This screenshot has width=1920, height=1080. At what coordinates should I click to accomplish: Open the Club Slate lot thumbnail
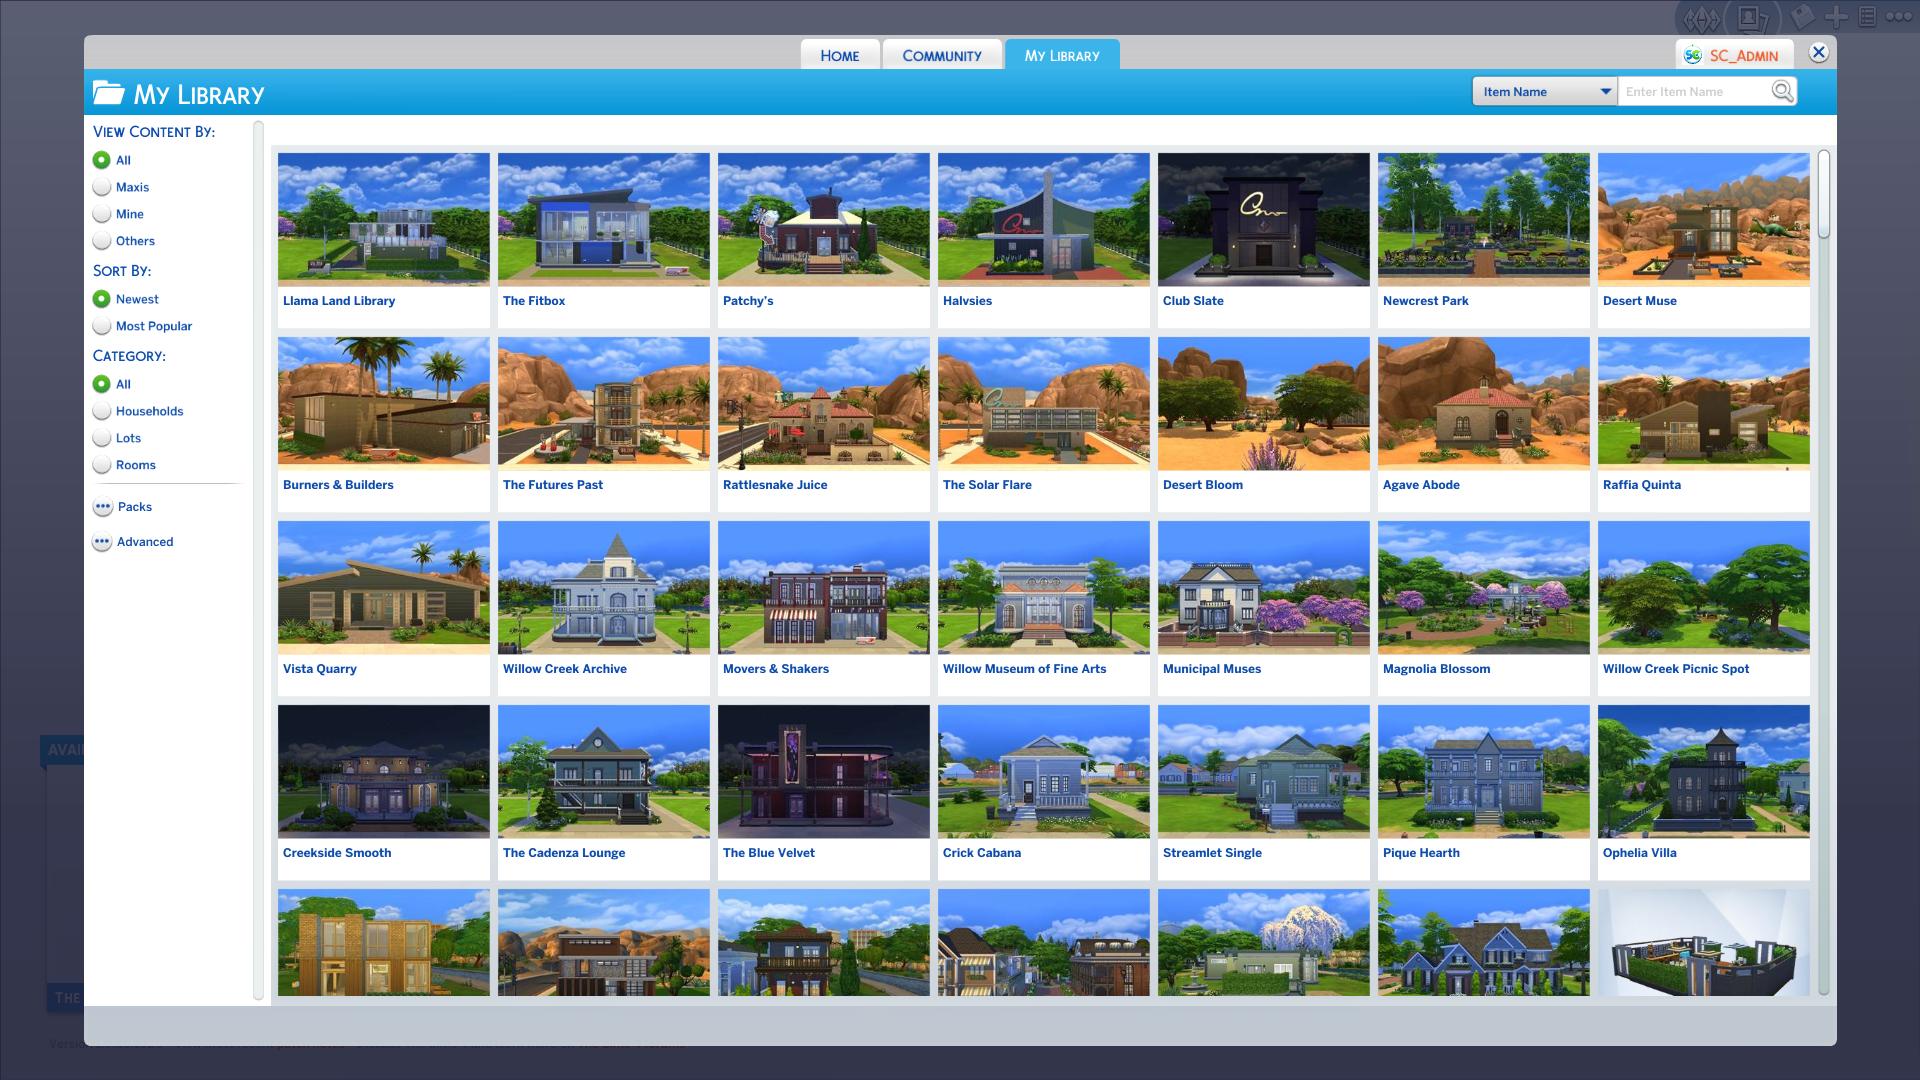click(1264, 219)
